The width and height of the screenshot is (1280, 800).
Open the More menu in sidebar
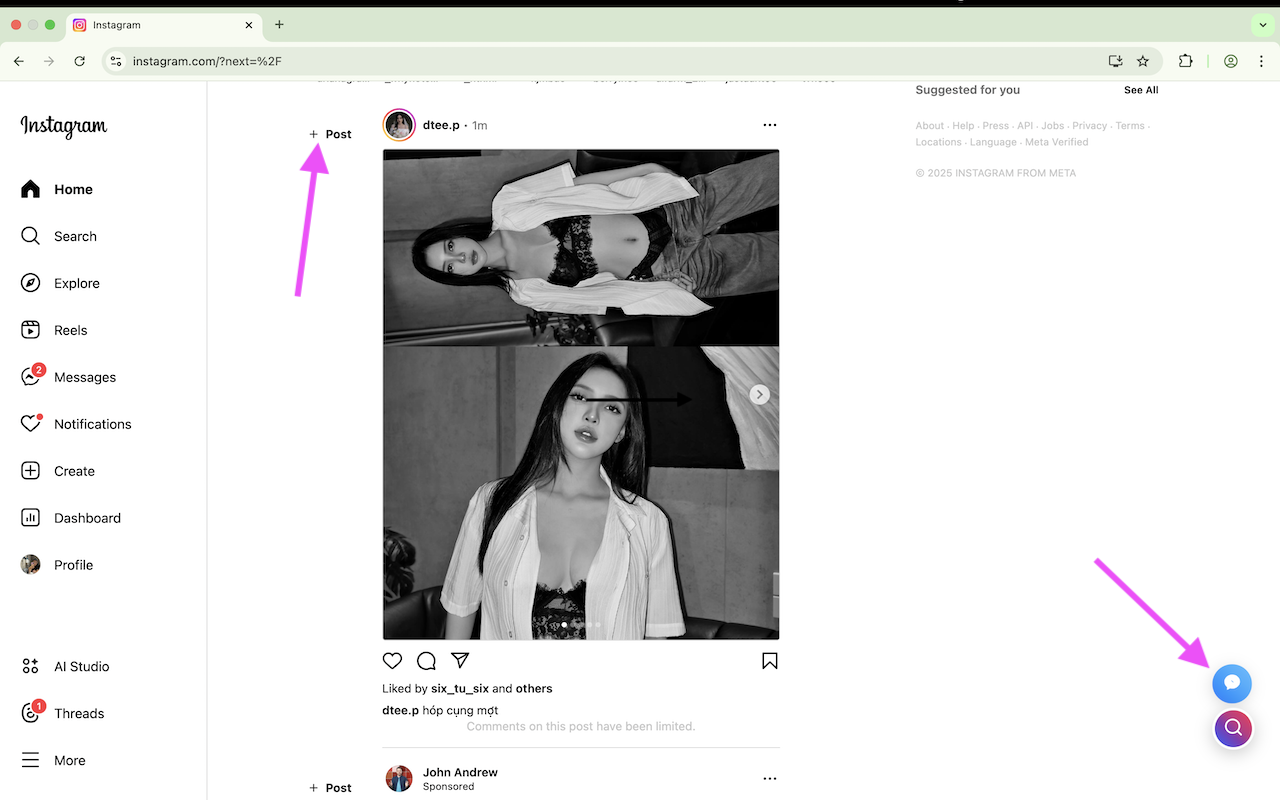[x=69, y=760]
